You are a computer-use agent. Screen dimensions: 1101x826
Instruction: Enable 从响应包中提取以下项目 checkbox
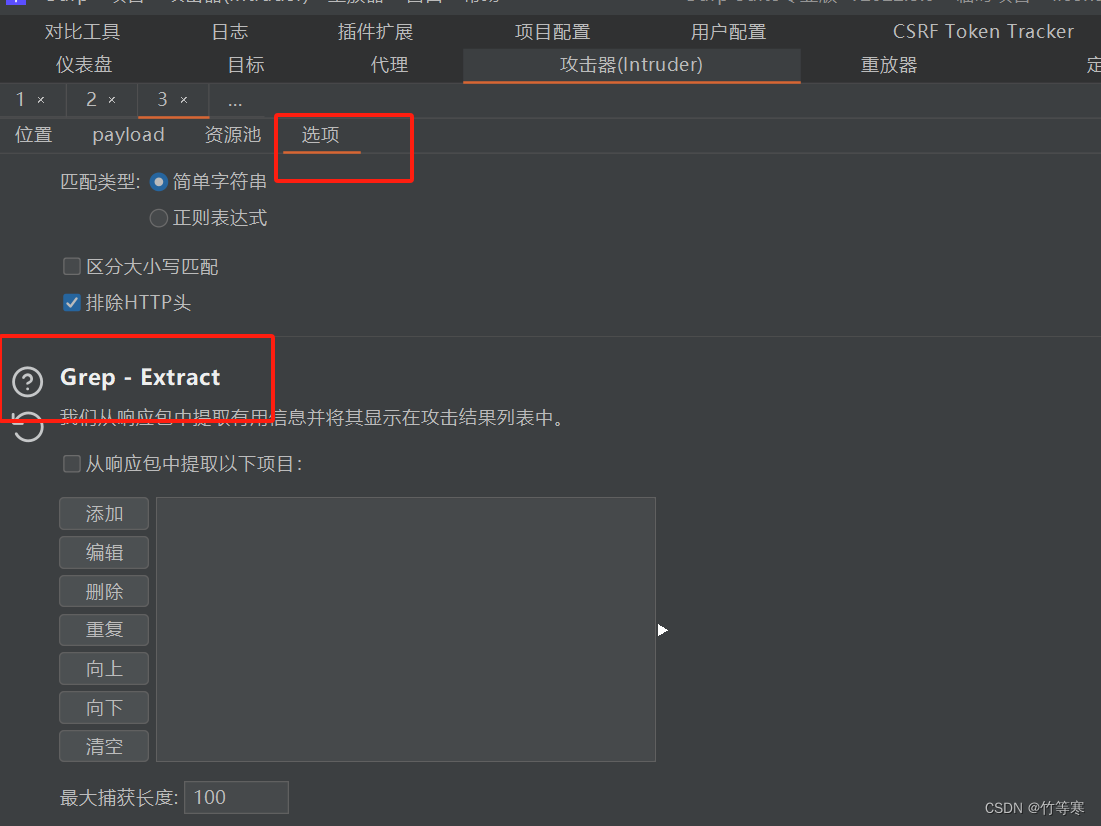click(x=72, y=464)
